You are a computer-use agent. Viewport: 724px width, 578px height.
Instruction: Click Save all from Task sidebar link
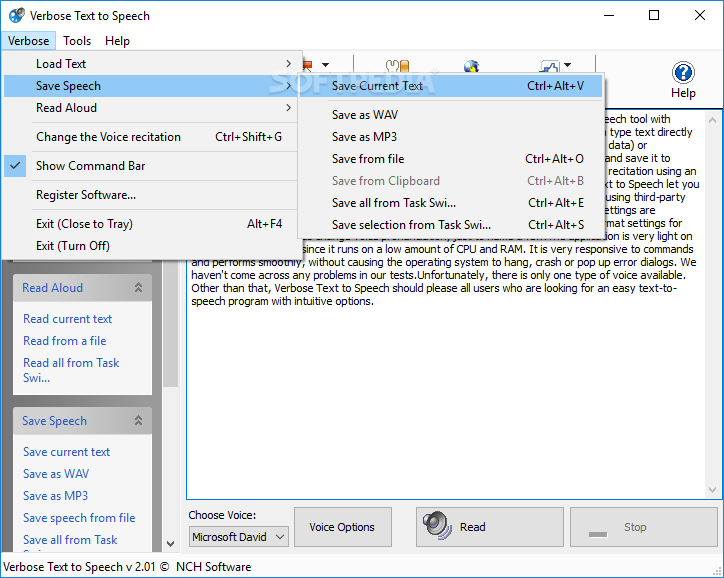70,540
